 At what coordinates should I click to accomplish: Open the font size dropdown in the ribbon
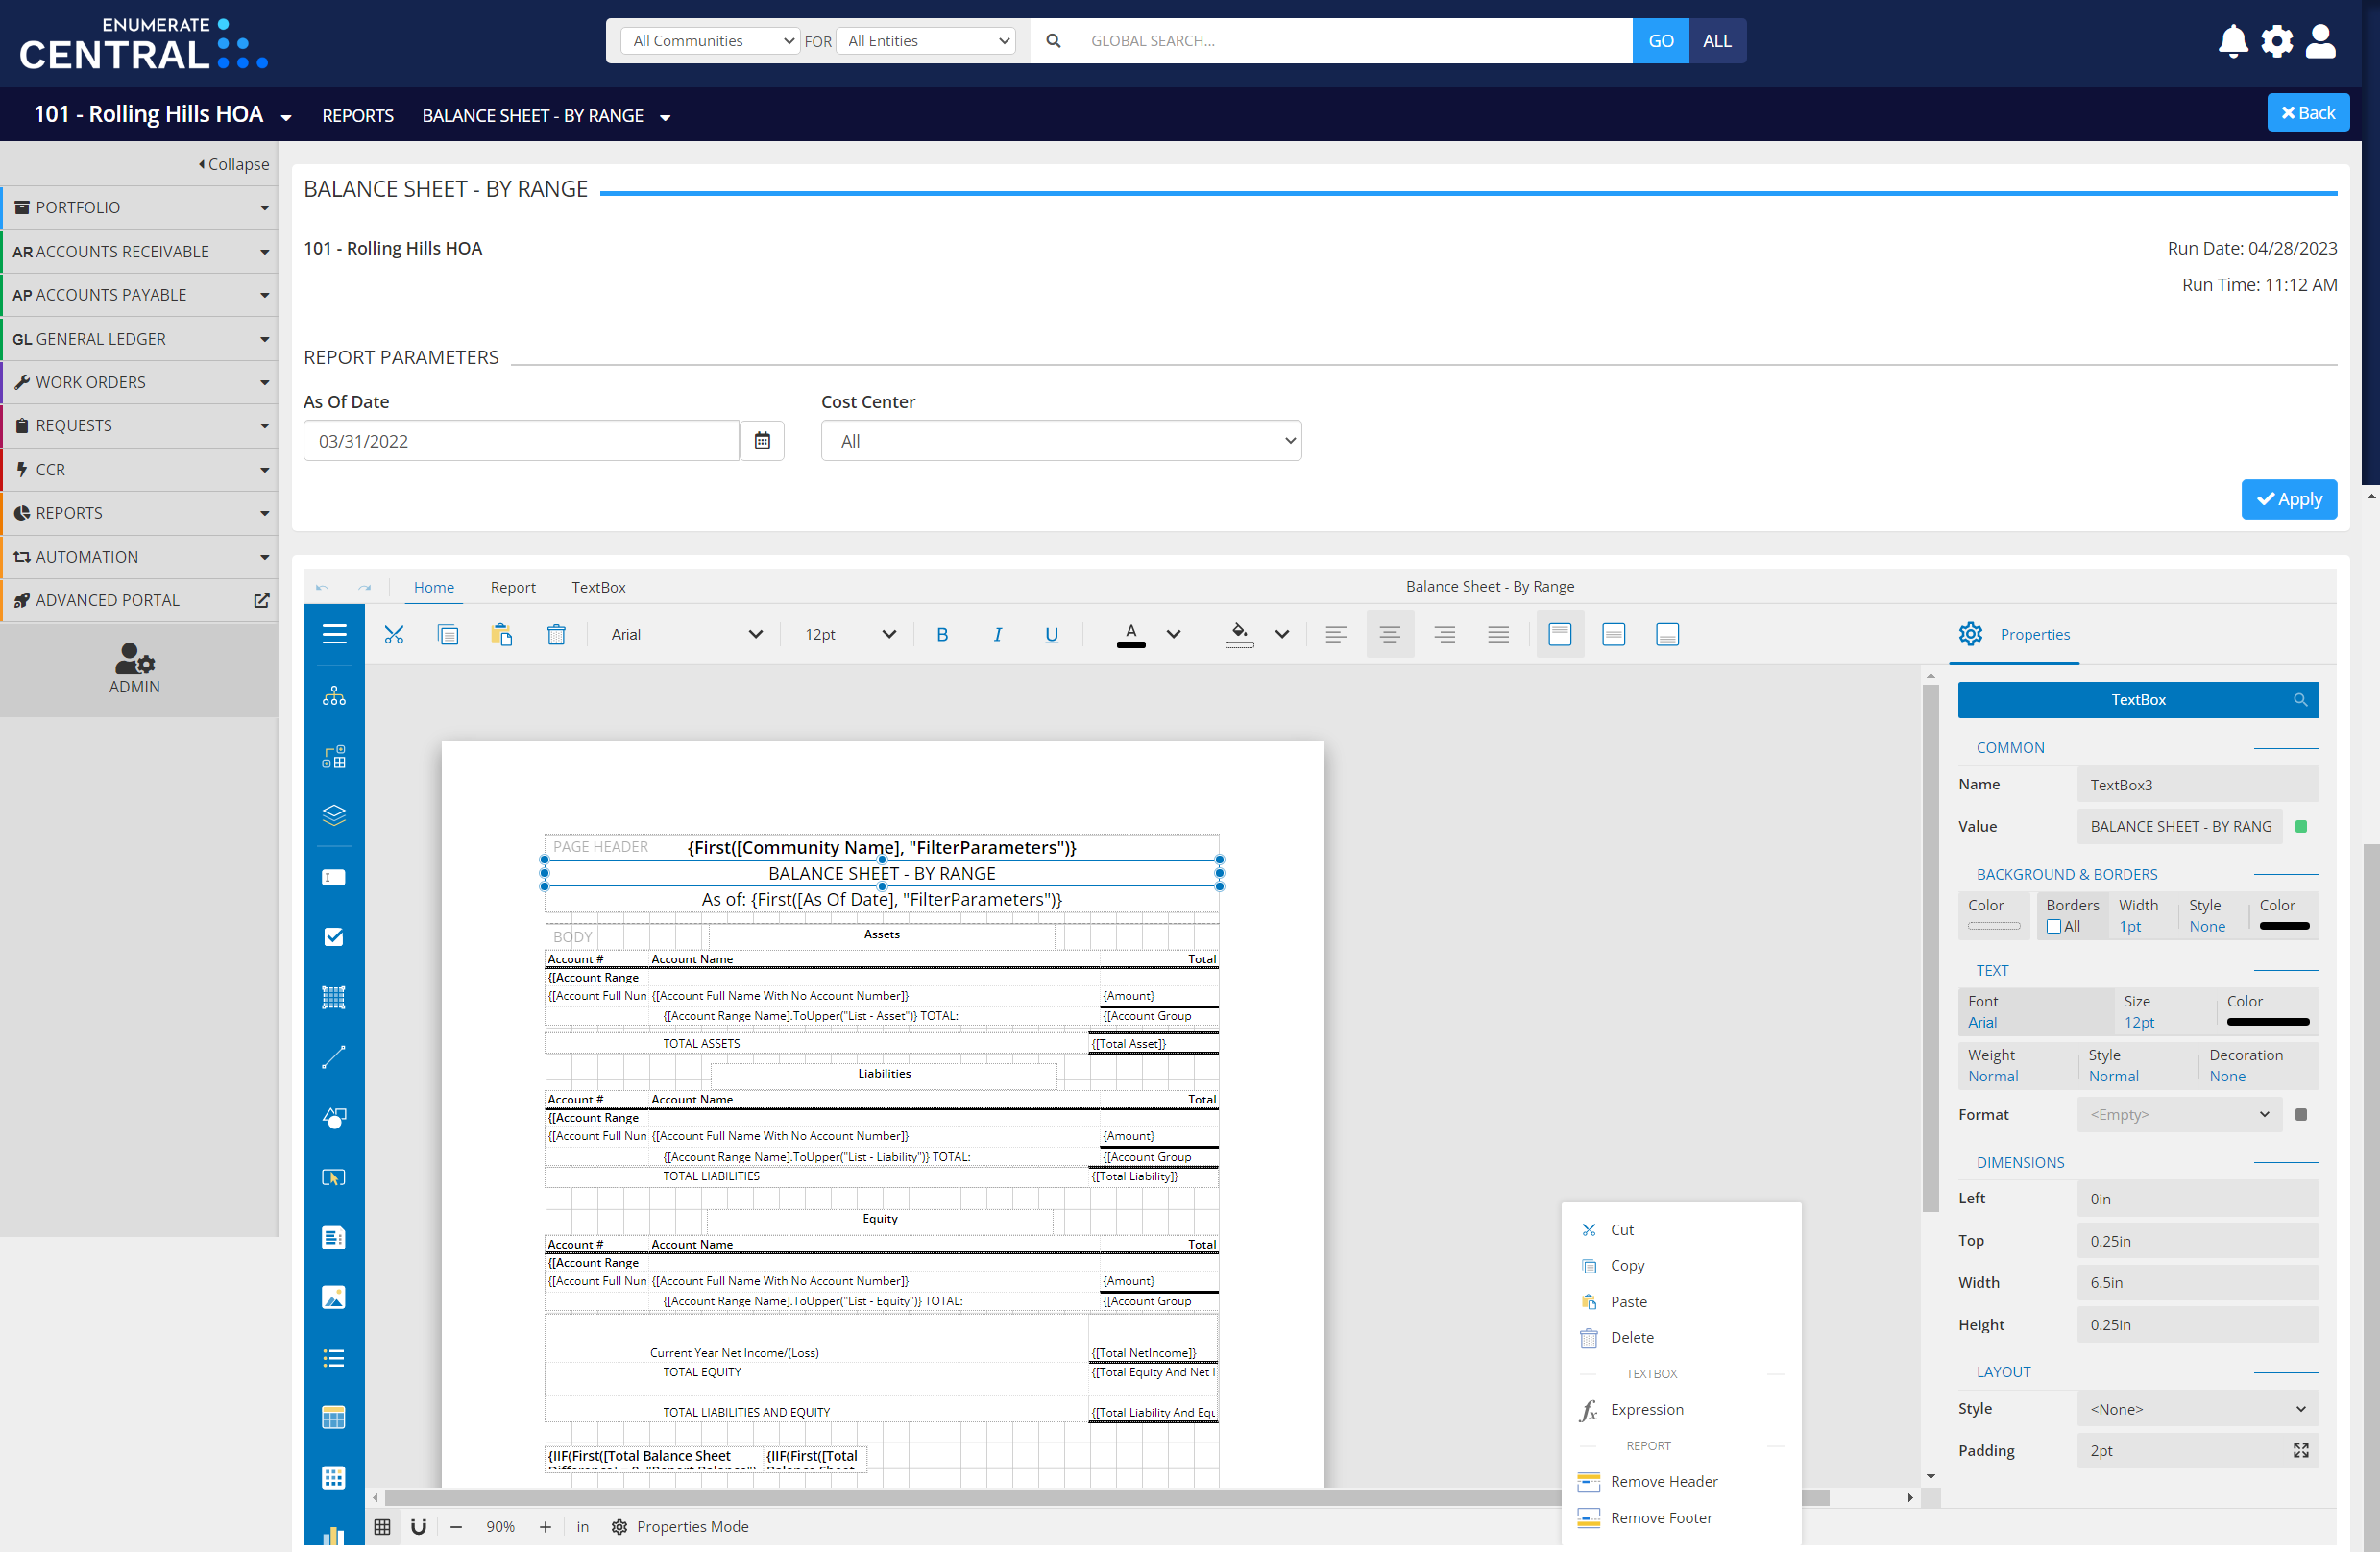(x=846, y=634)
